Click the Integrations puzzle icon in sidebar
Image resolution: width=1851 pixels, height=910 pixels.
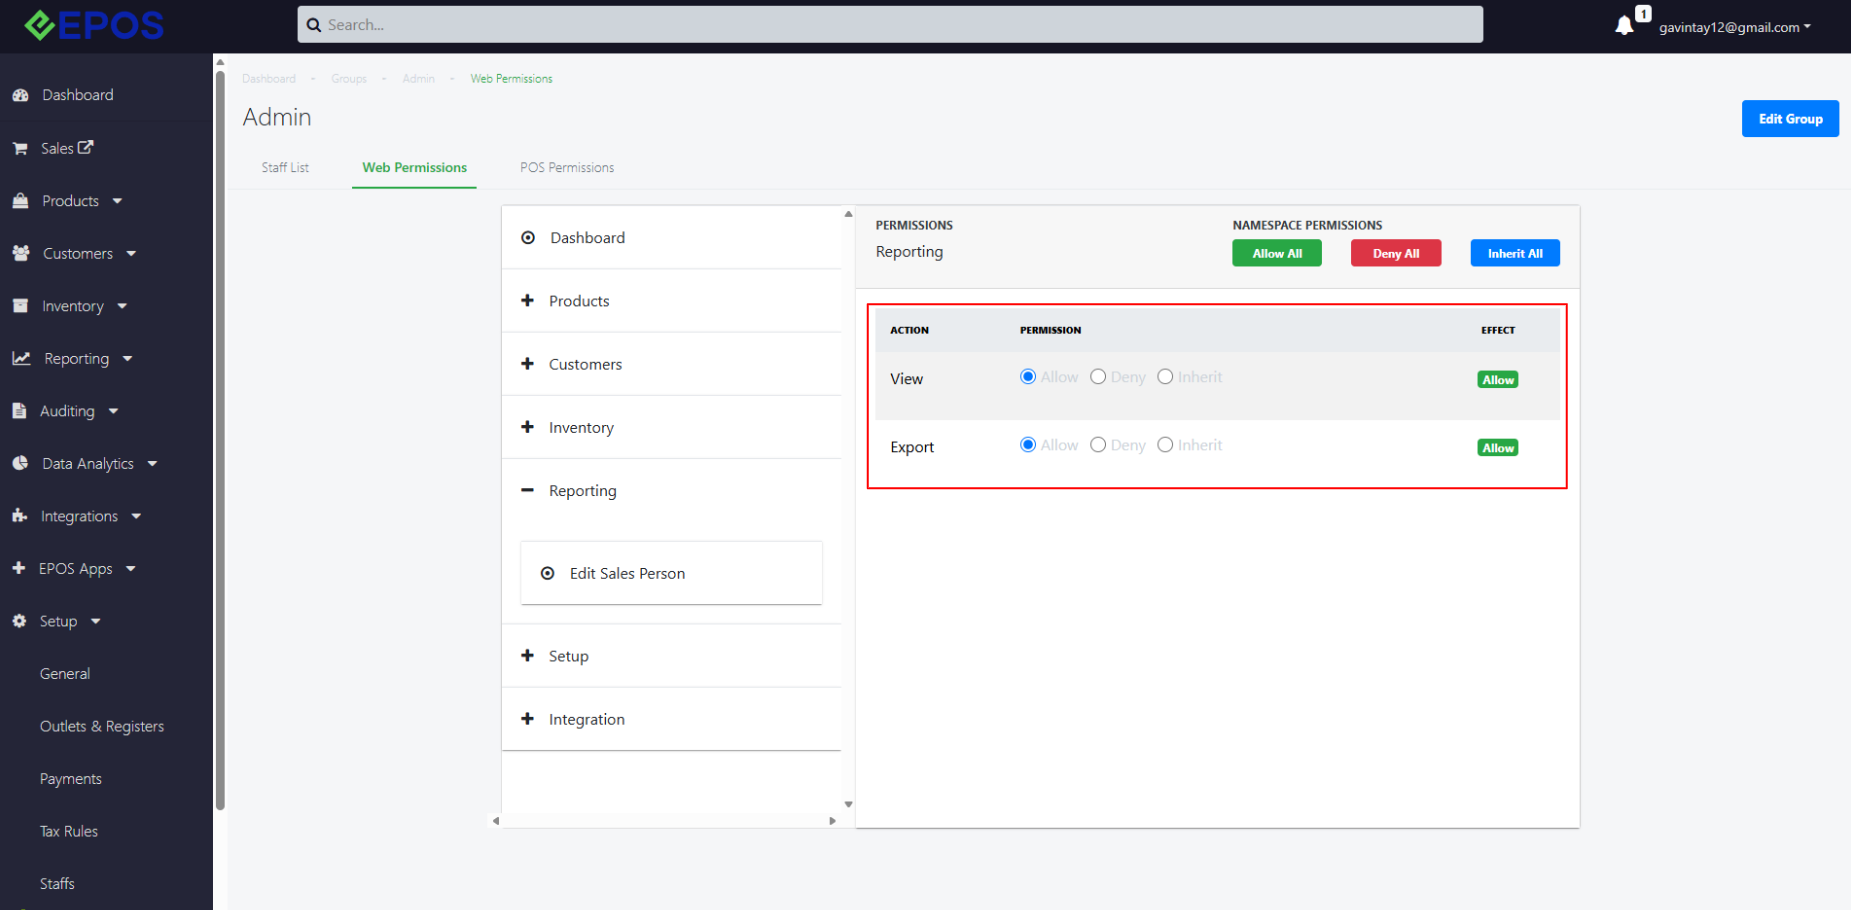(20, 516)
